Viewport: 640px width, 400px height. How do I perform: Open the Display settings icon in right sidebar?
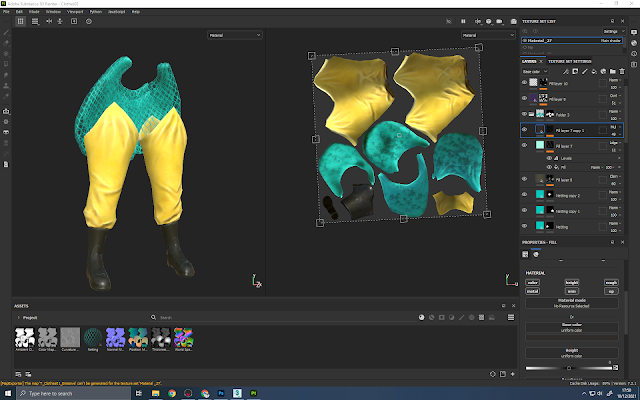[634, 32]
